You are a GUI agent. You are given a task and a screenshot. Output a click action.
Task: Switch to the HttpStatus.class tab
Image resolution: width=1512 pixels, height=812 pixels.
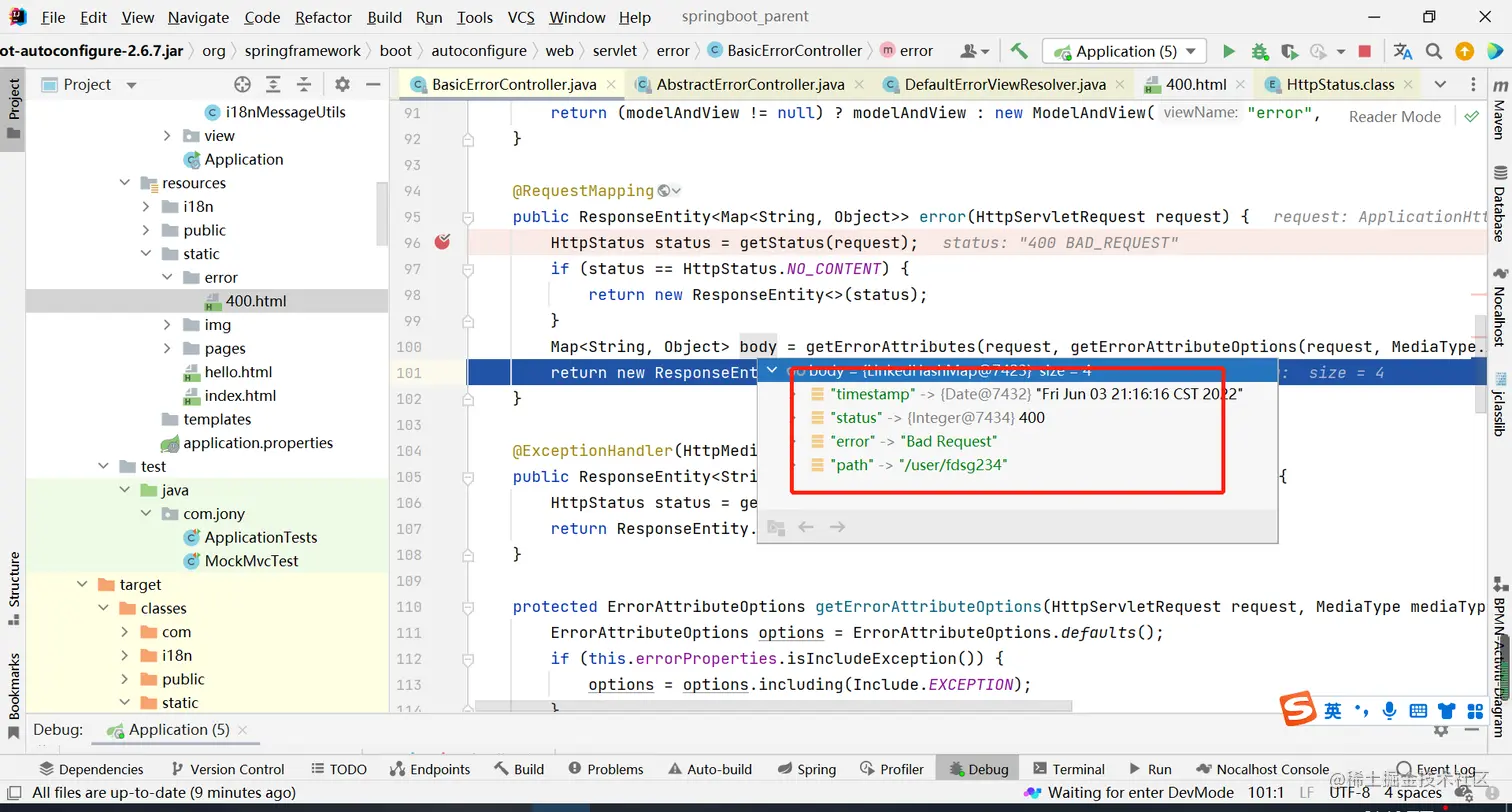pyautogui.click(x=1340, y=84)
